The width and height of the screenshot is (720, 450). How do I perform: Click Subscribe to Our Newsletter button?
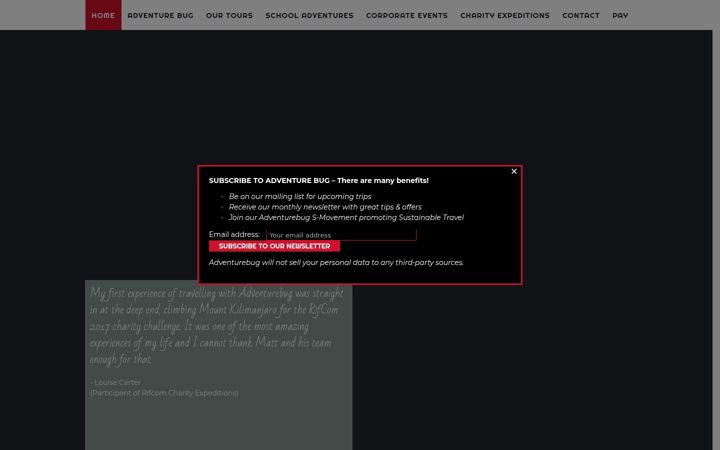[274, 246]
